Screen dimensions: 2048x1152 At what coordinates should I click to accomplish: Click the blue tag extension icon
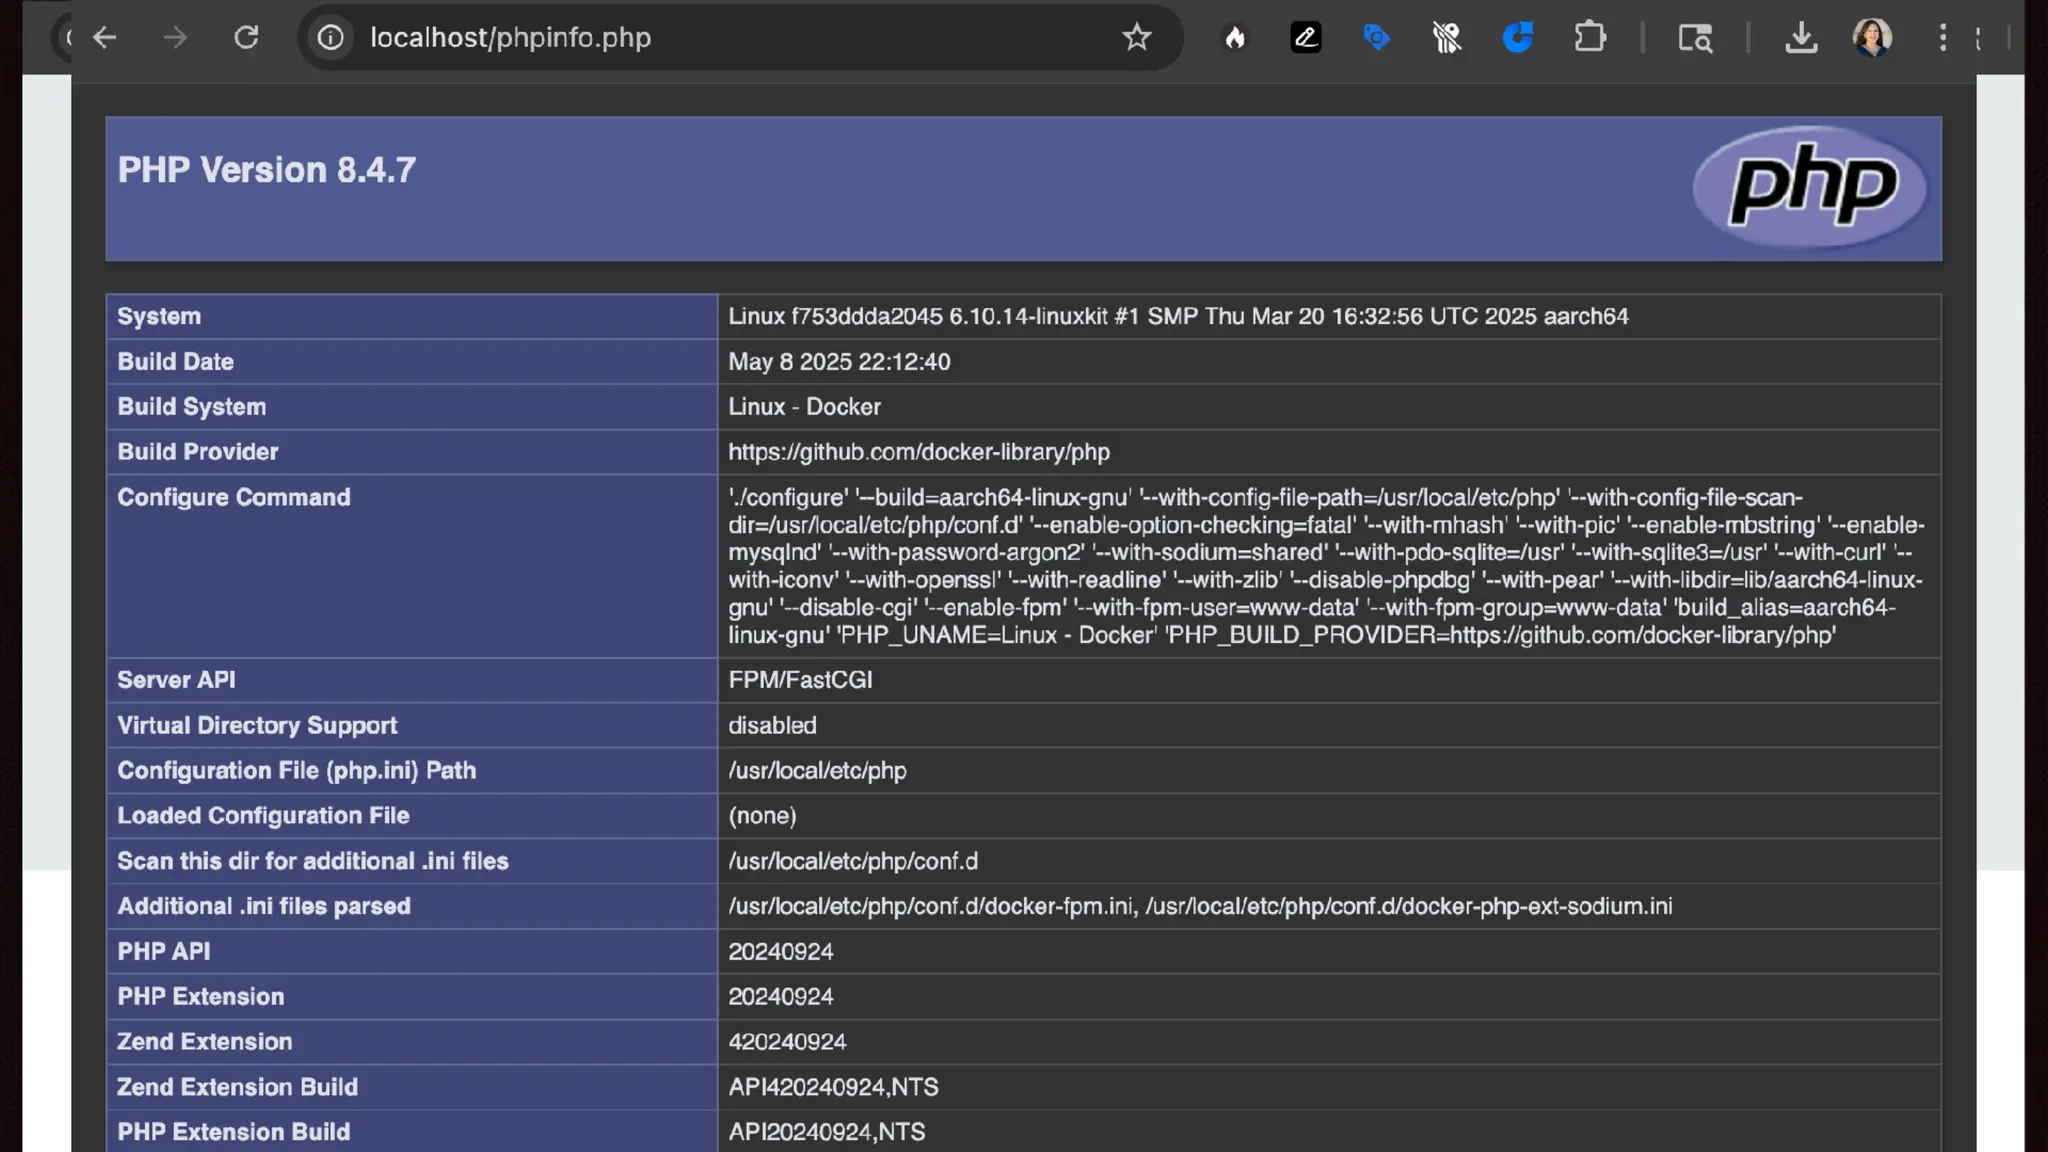pos(1376,38)
